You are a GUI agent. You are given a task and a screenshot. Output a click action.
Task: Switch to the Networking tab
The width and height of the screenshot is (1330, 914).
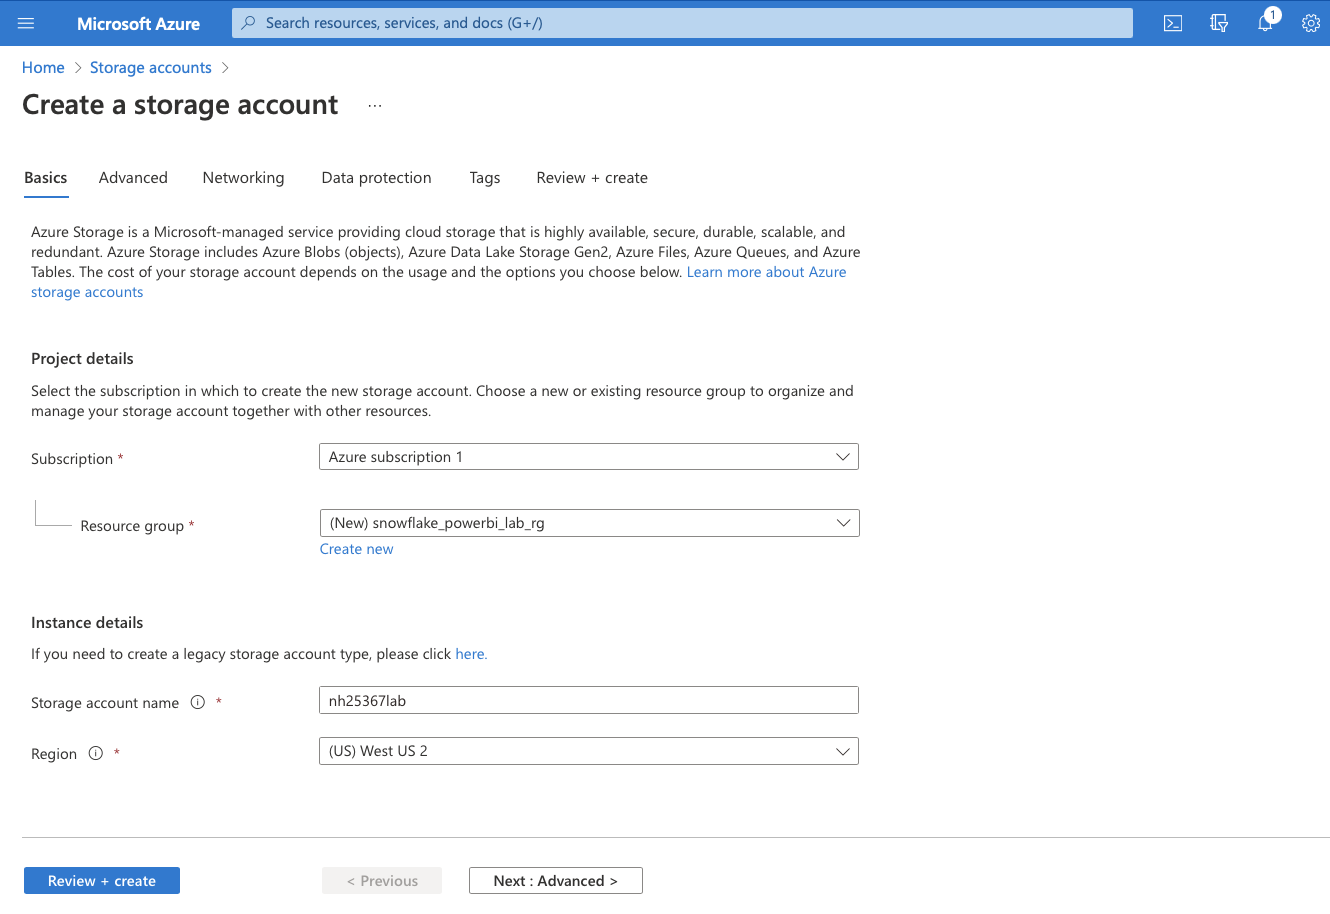pos(243,177)
